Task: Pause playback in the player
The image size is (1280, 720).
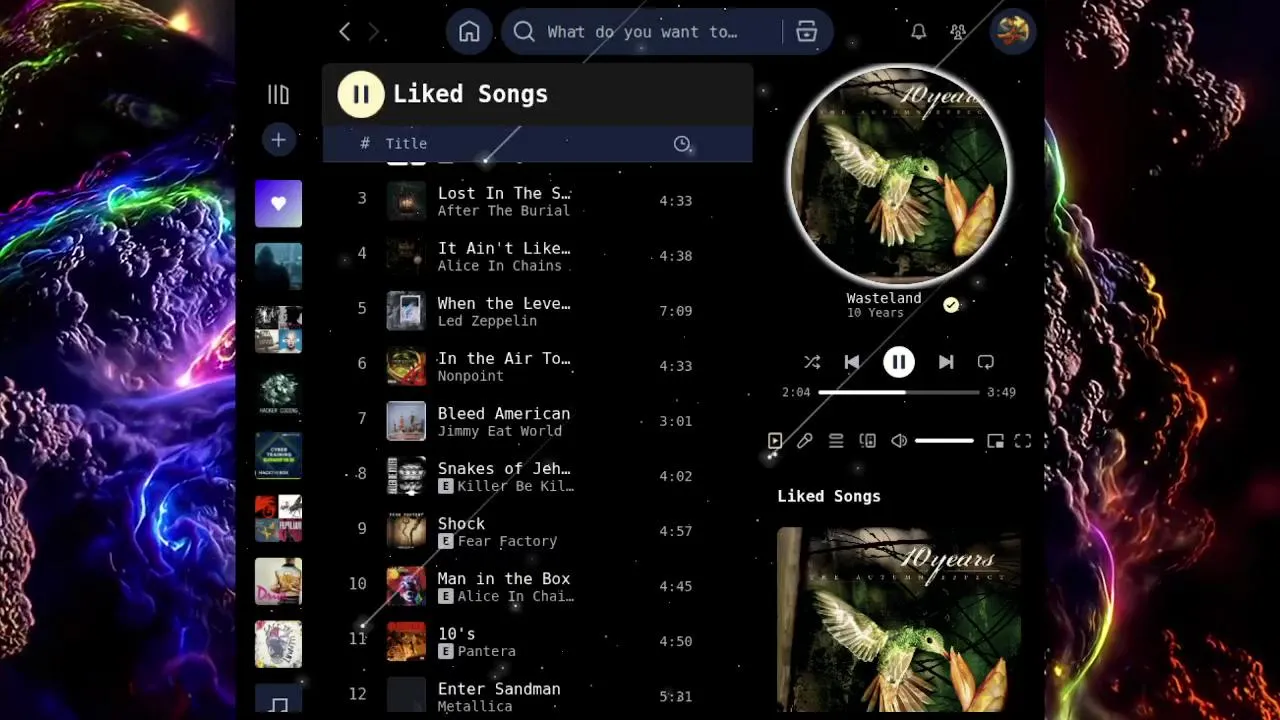Action: click(899, 362)
